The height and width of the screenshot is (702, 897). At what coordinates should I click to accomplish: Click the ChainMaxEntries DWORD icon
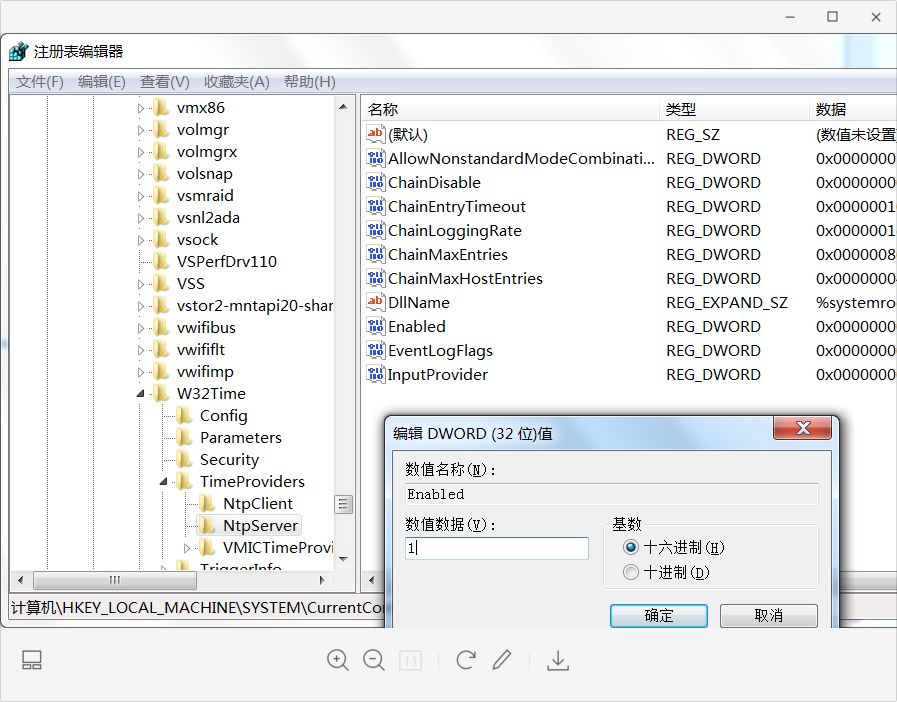[x=375, y=255]
